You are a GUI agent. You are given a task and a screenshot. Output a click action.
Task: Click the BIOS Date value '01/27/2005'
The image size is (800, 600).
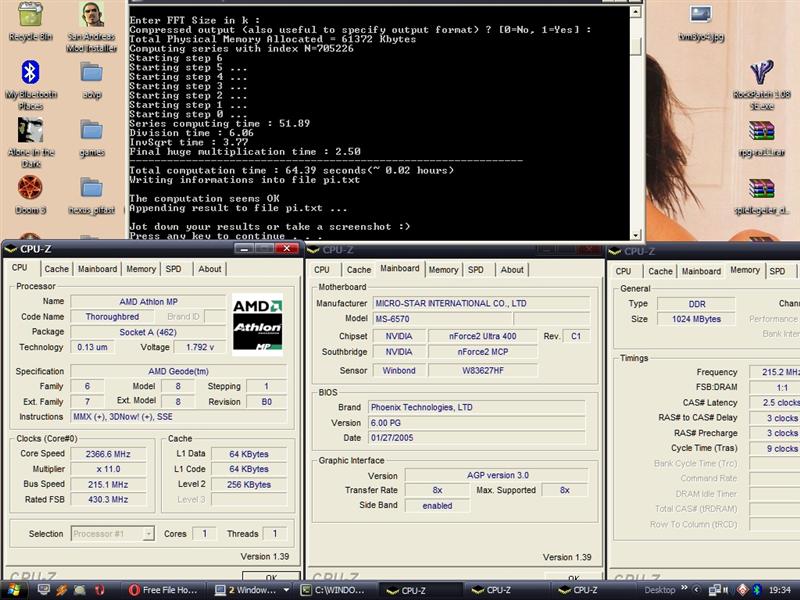tap(477, 438)
